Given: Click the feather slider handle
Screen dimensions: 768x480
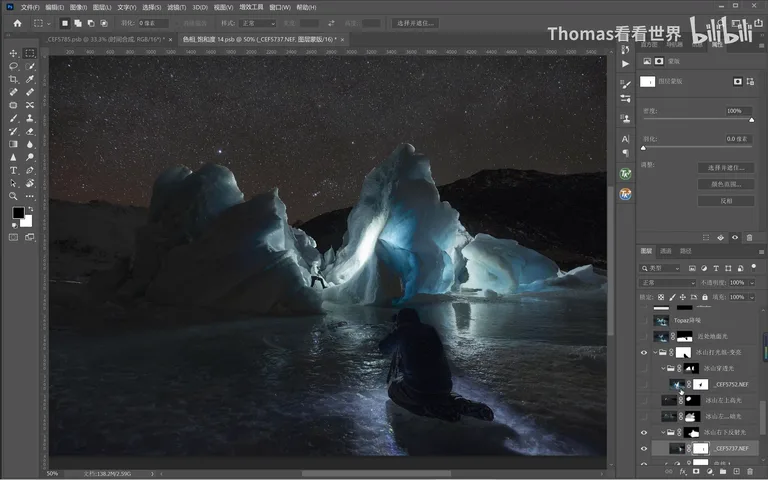Looking at the screenshot, I should tap(644, 148).
